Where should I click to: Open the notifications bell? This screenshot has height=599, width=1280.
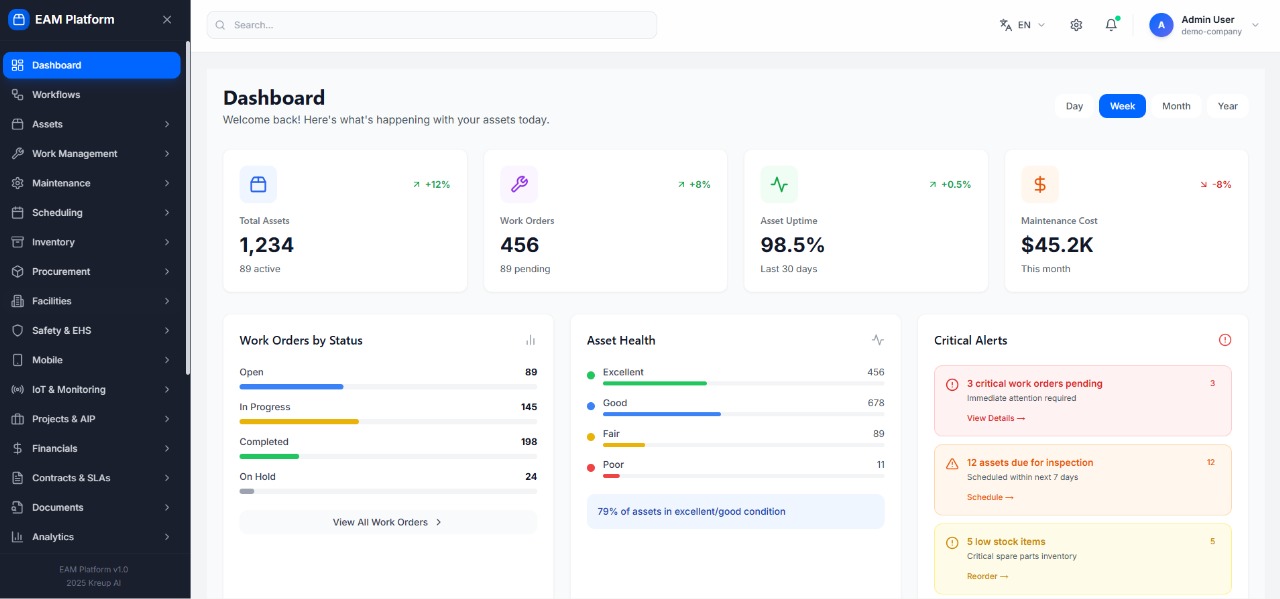[1111, 25]
